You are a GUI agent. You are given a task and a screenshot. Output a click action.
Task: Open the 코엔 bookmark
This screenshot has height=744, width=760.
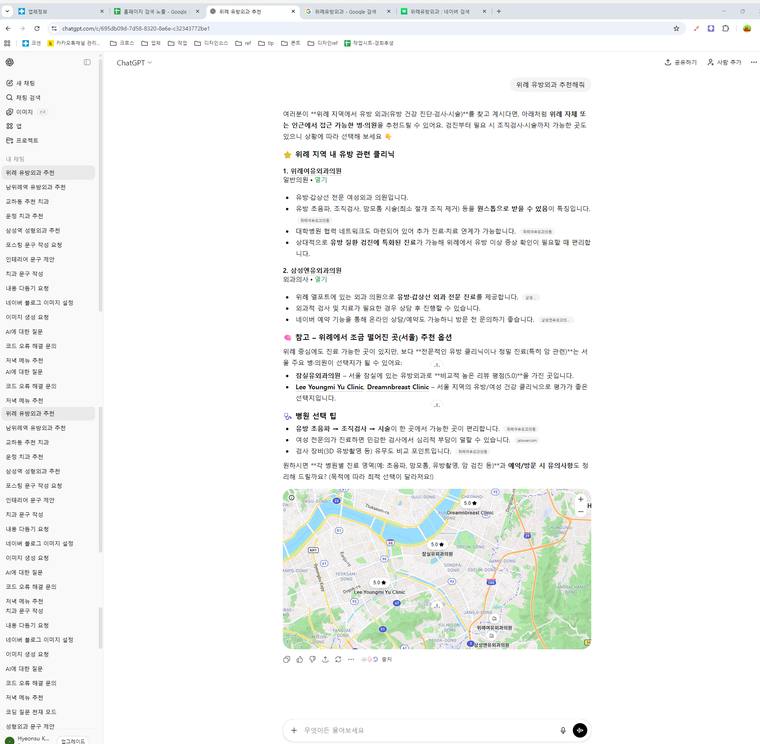pyautogui.click(x=32, y=43)
